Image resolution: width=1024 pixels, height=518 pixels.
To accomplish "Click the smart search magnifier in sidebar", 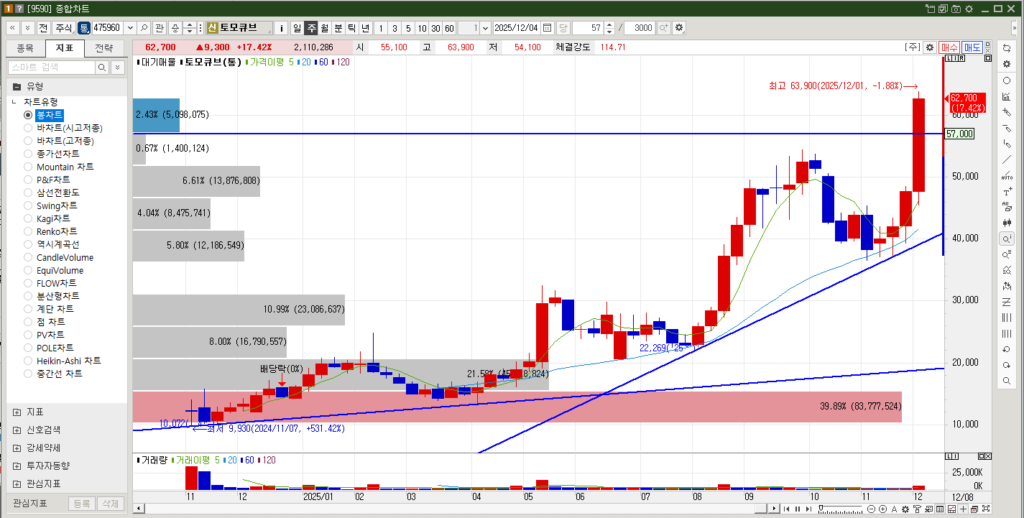I will pos(101,67).
